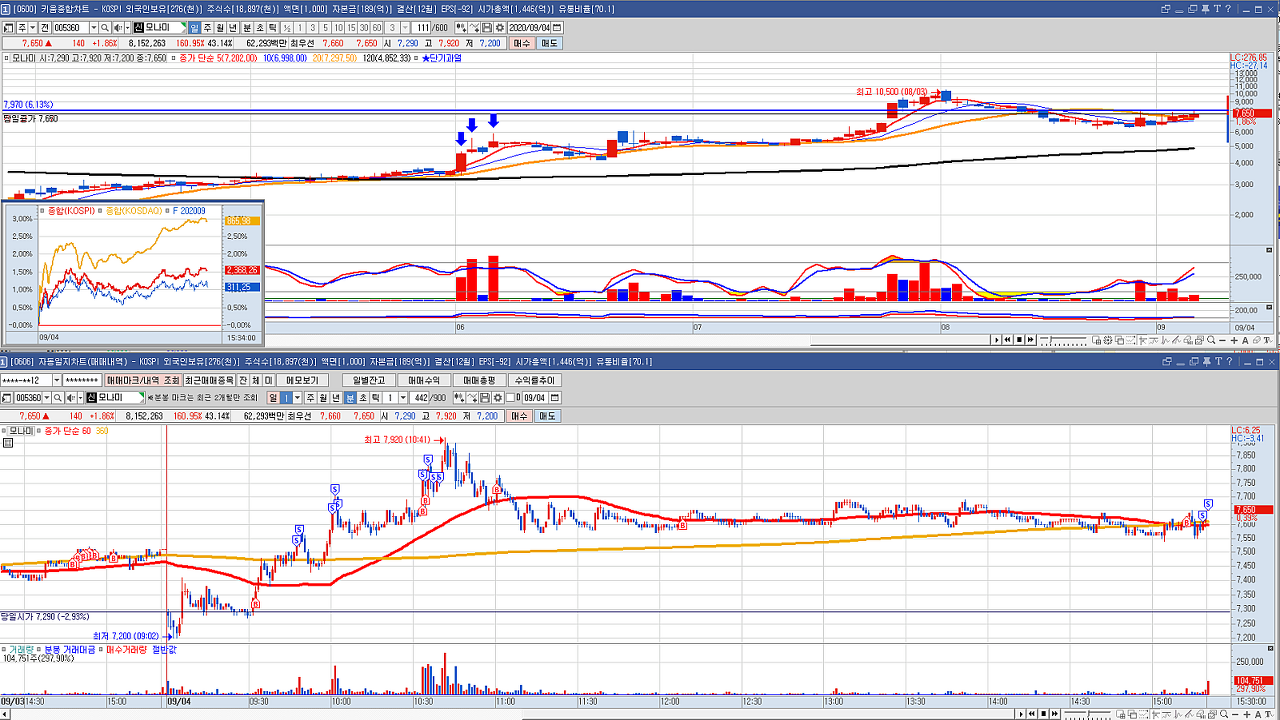Select 매매마크/내역 조회 tab

click(143, 380)
